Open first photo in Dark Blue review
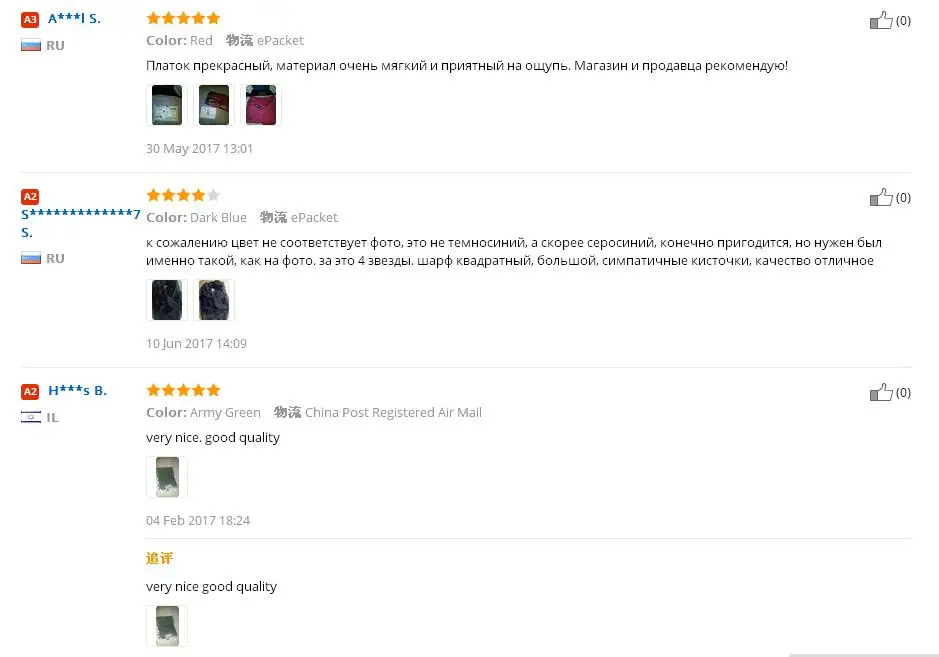Viewport: 939px width, 657px height. (x=167, y=299)
